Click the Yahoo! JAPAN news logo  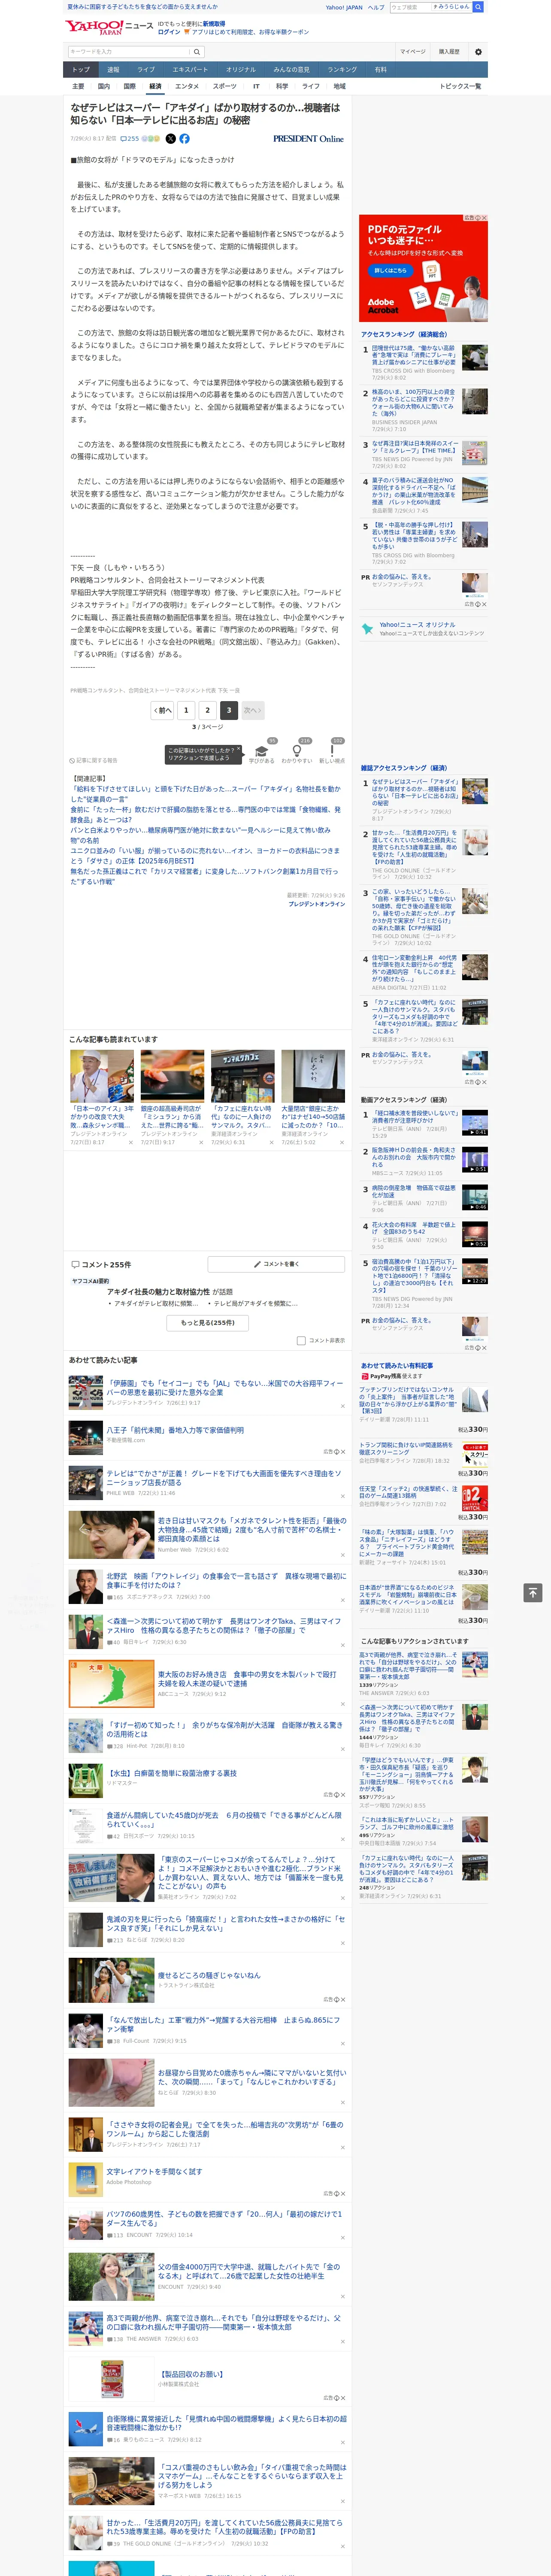pyautogui.click(x=109, y=27)
